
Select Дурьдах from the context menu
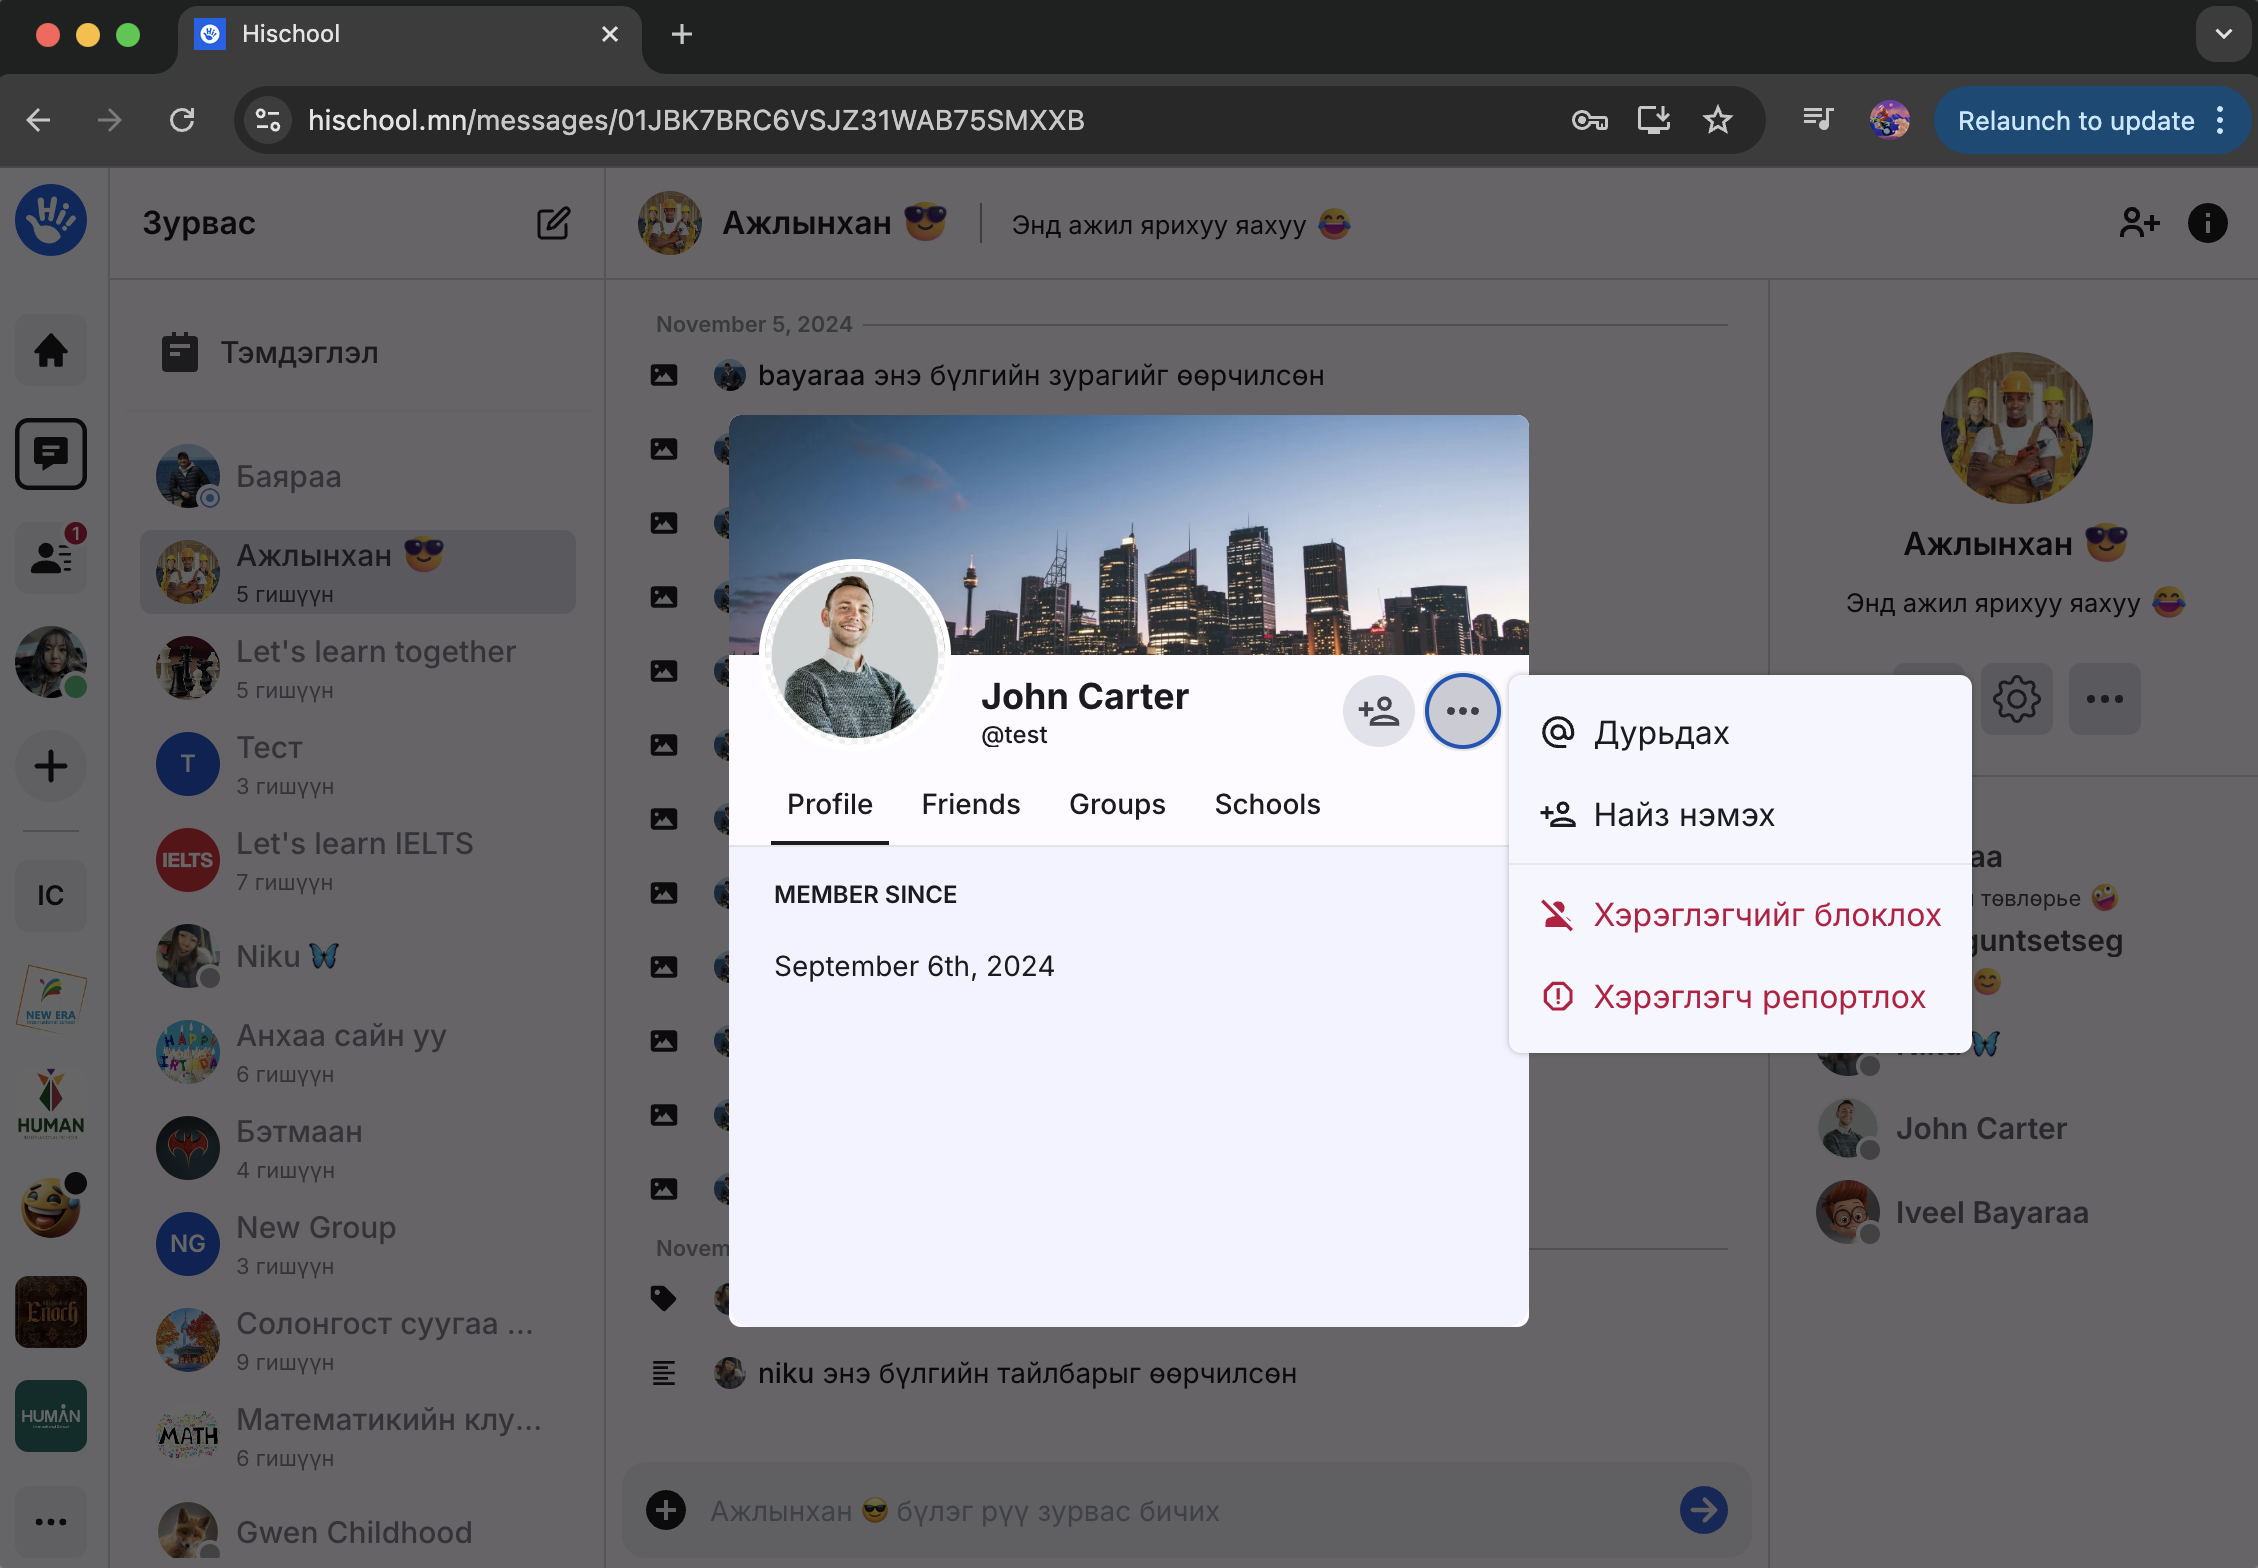[1661, 733]
